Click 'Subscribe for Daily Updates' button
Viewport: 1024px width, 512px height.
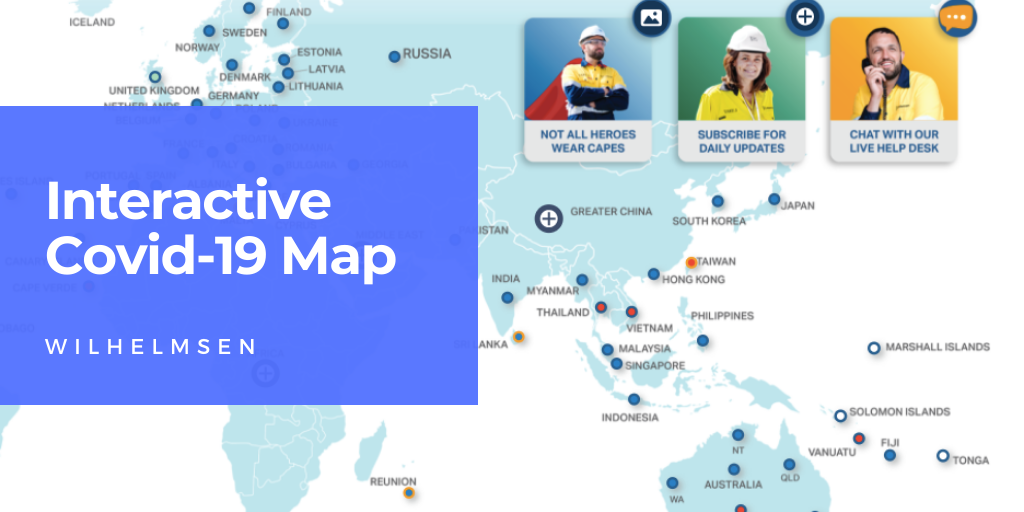click(741, 141)
